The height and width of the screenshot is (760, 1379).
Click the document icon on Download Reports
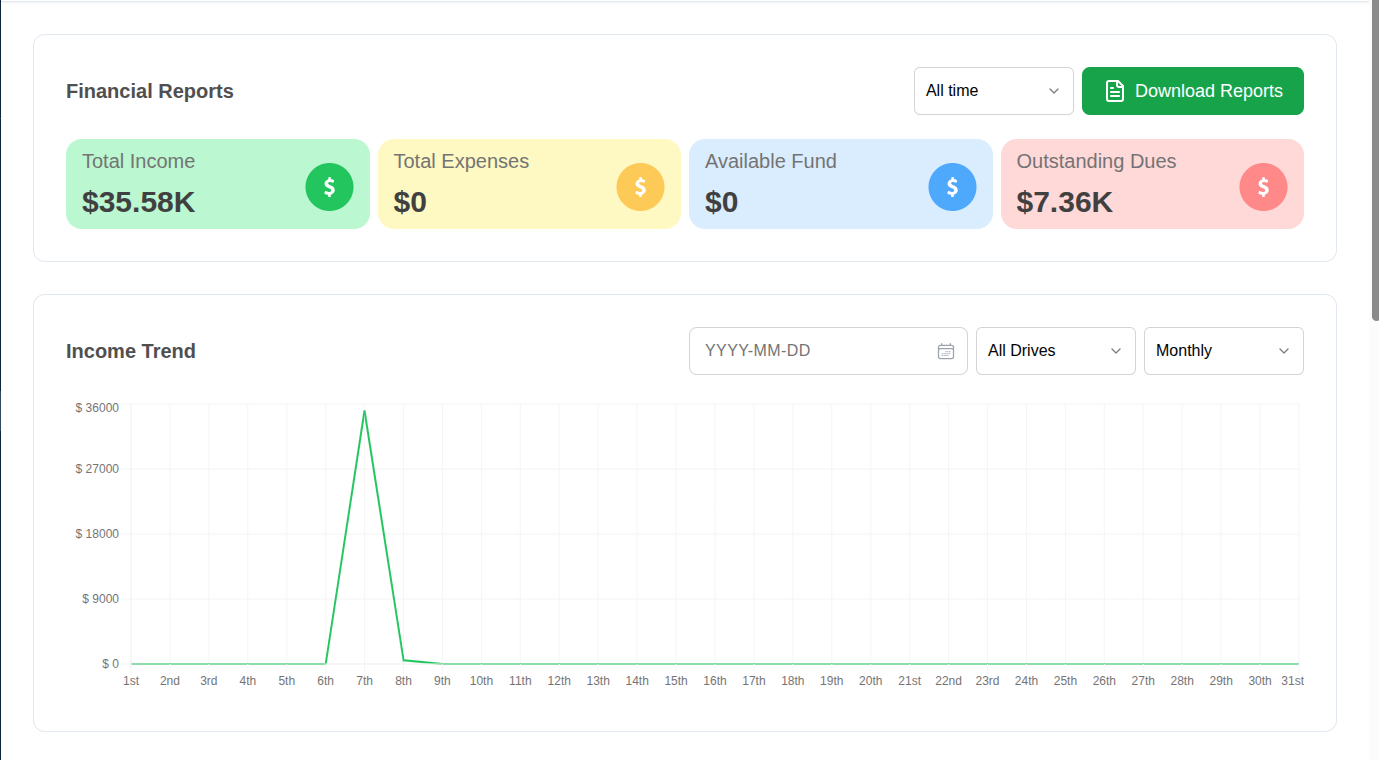1114,91
